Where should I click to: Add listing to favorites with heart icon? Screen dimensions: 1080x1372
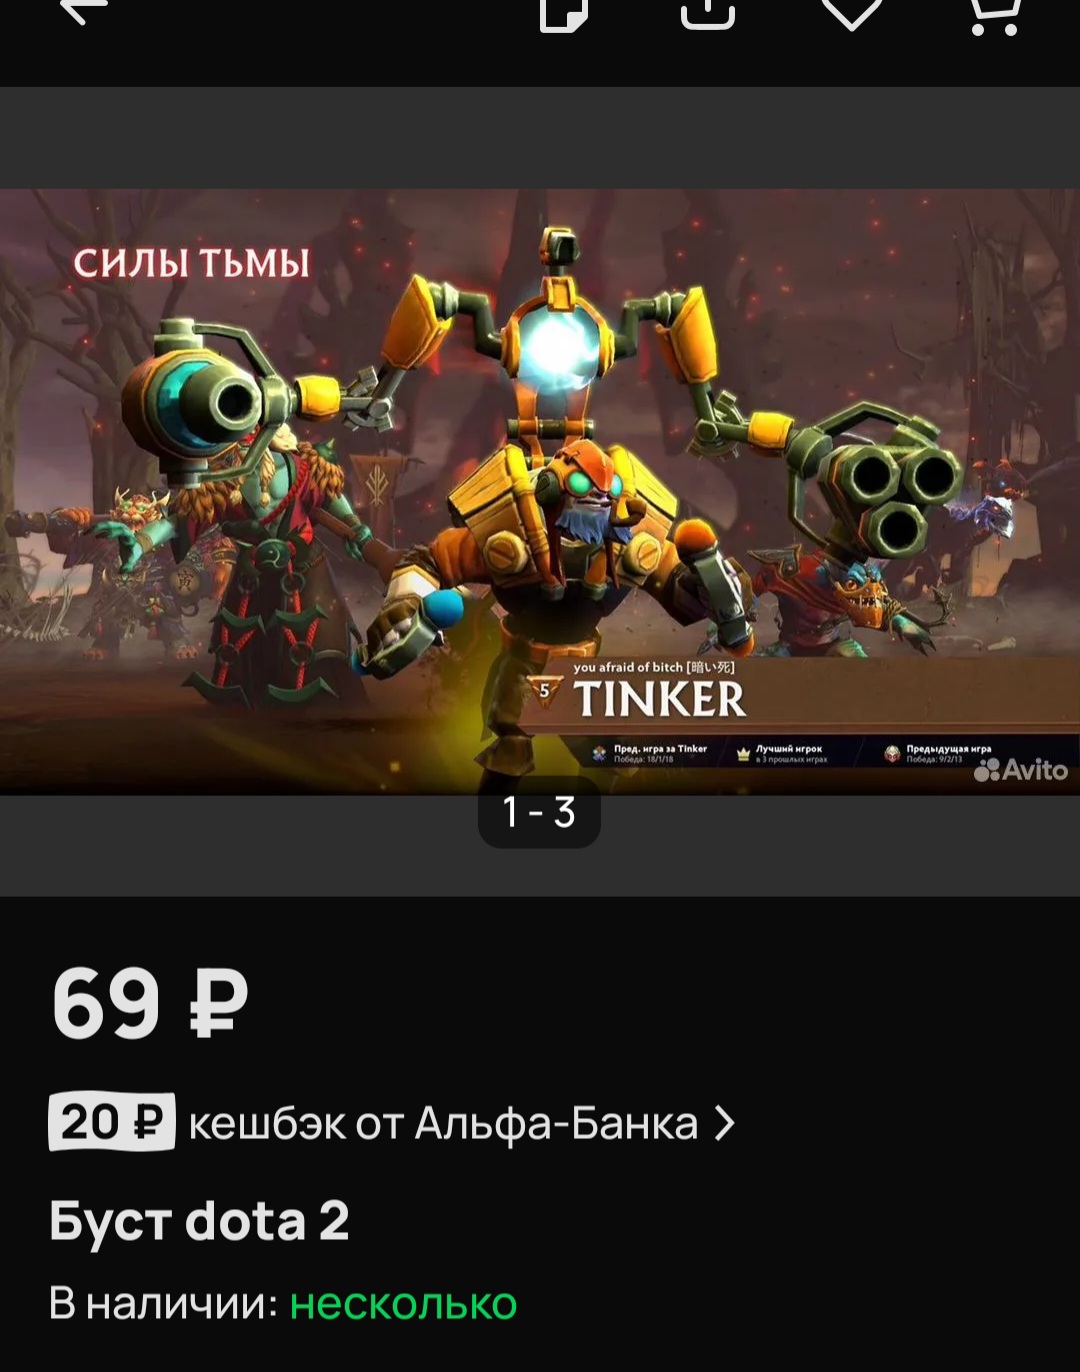click(852, 14)
